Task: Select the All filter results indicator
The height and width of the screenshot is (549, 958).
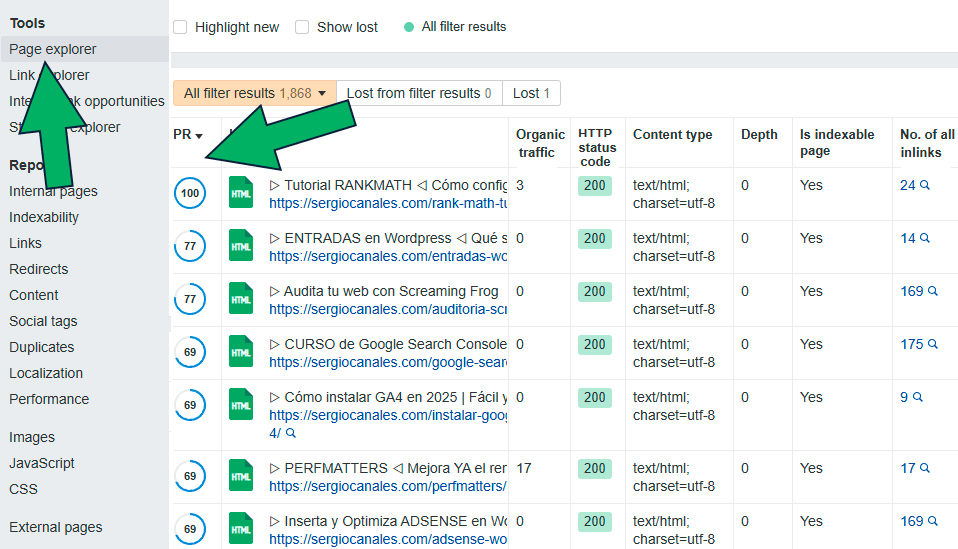Action: pyautogui.click(x=455, y=27)
